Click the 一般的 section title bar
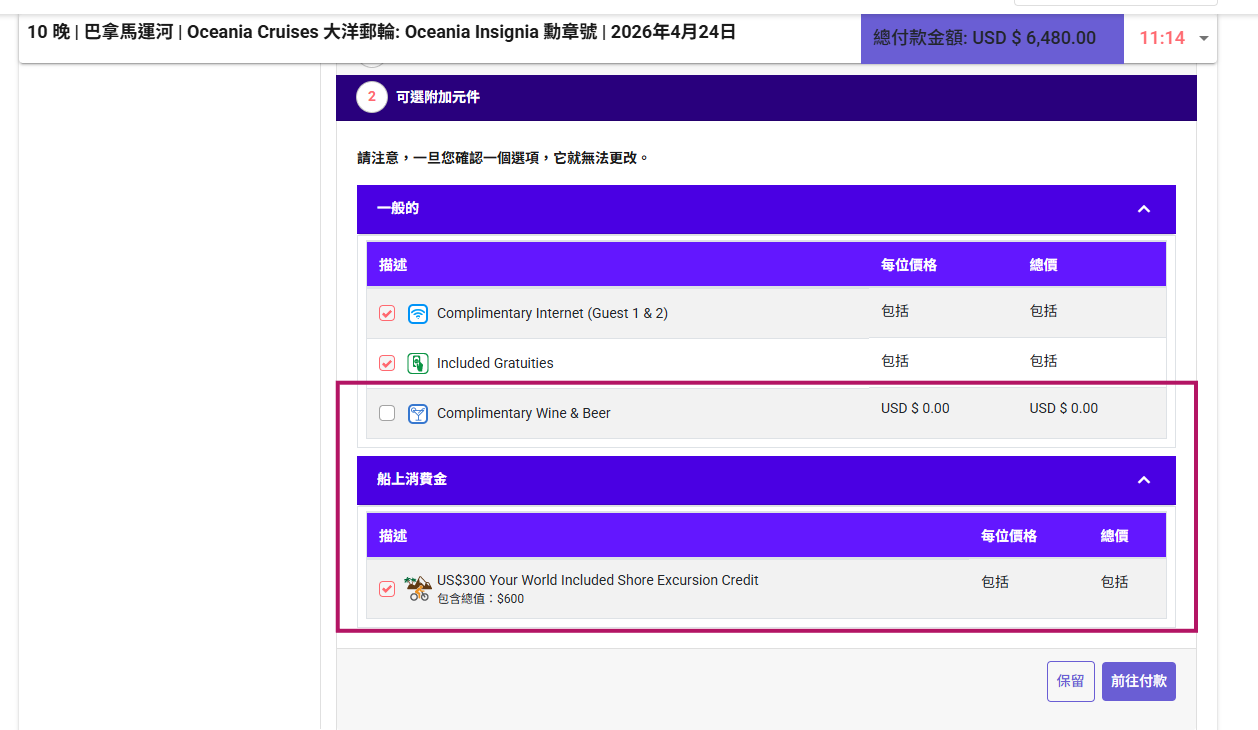This screenshot has width=1258, height=730. pos(700,209)
